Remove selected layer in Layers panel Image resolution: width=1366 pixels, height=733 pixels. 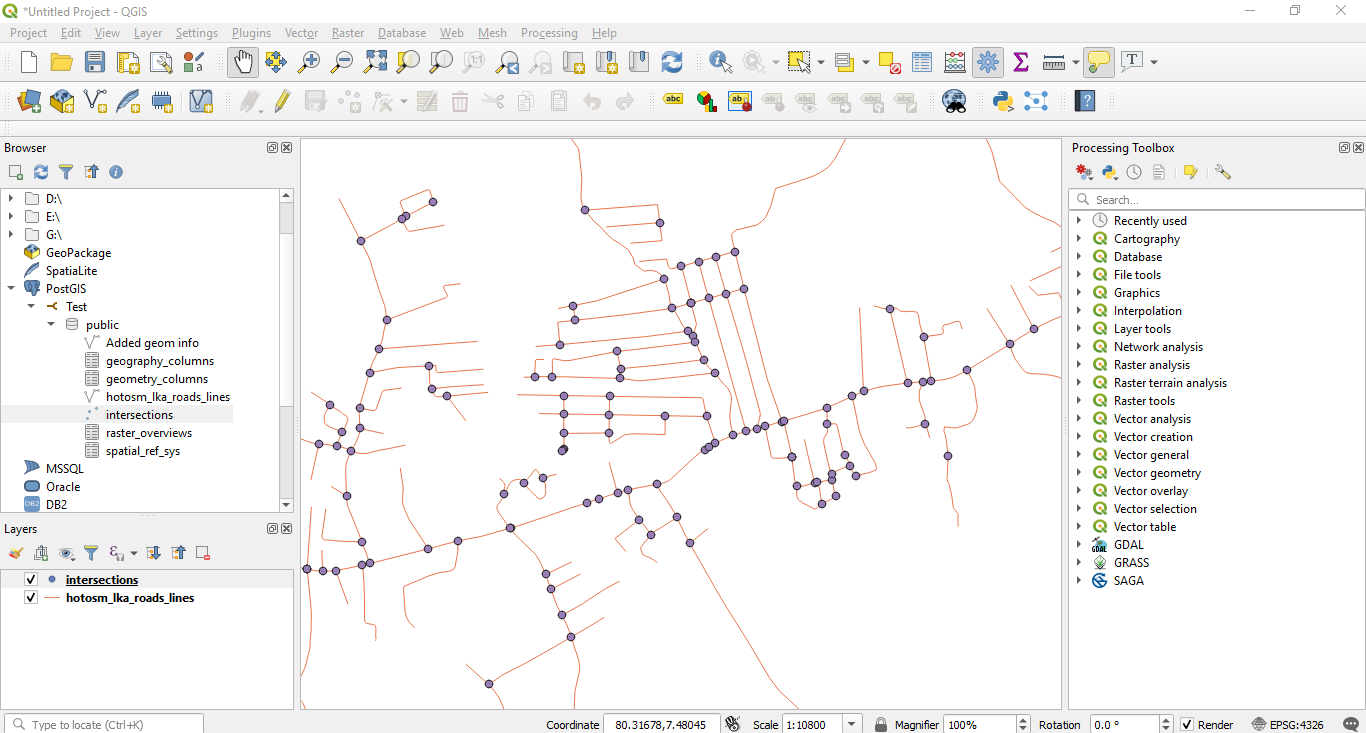203,553
